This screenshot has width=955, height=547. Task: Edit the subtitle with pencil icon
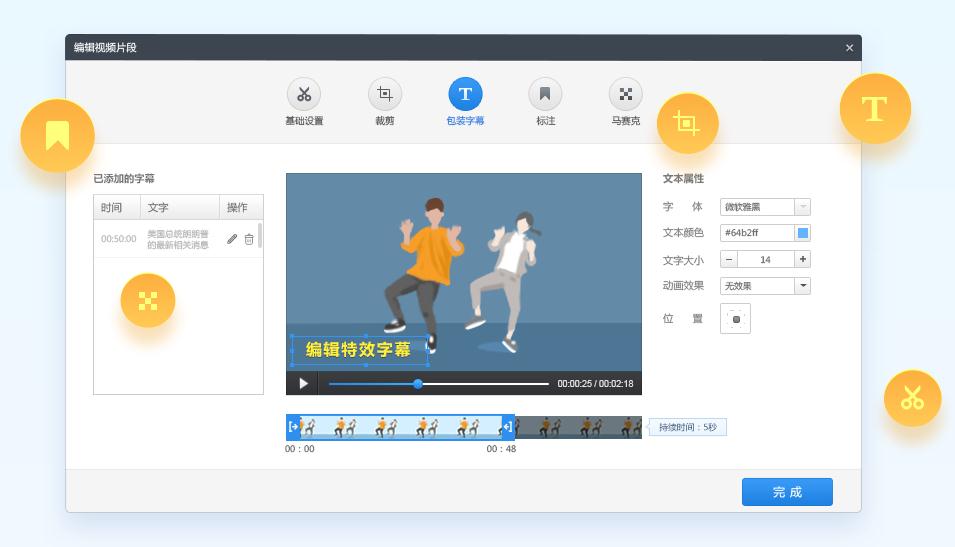click(x=232, y=239)
